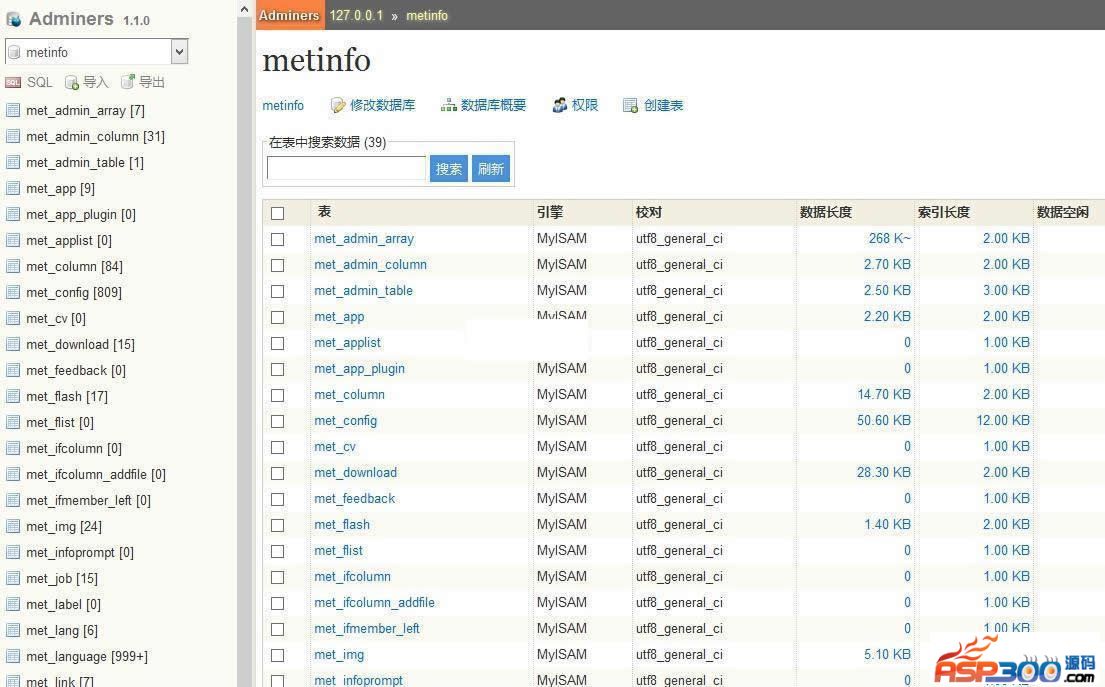
Task: Click 127.0.0.1 in the breadcrumb
Action: point(356,16)
